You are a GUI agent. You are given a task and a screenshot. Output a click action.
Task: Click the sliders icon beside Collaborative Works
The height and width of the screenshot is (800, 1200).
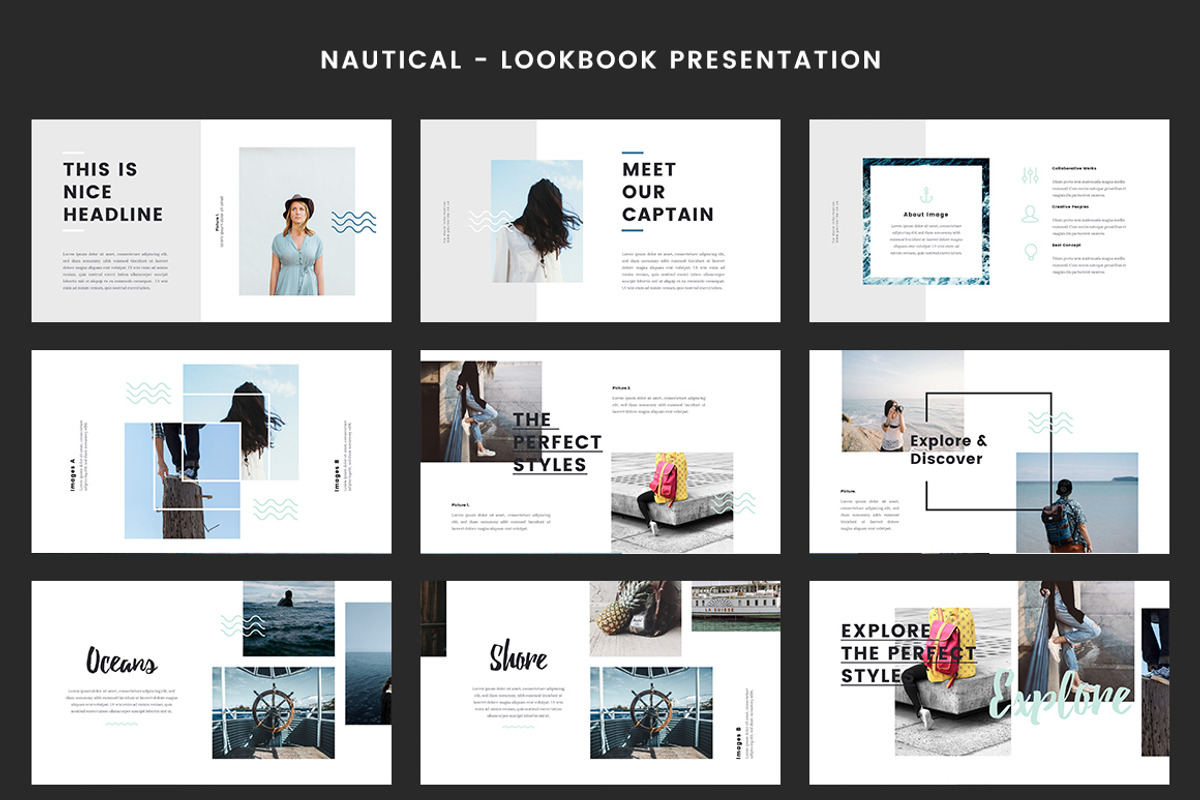(x=1030, y=174)
